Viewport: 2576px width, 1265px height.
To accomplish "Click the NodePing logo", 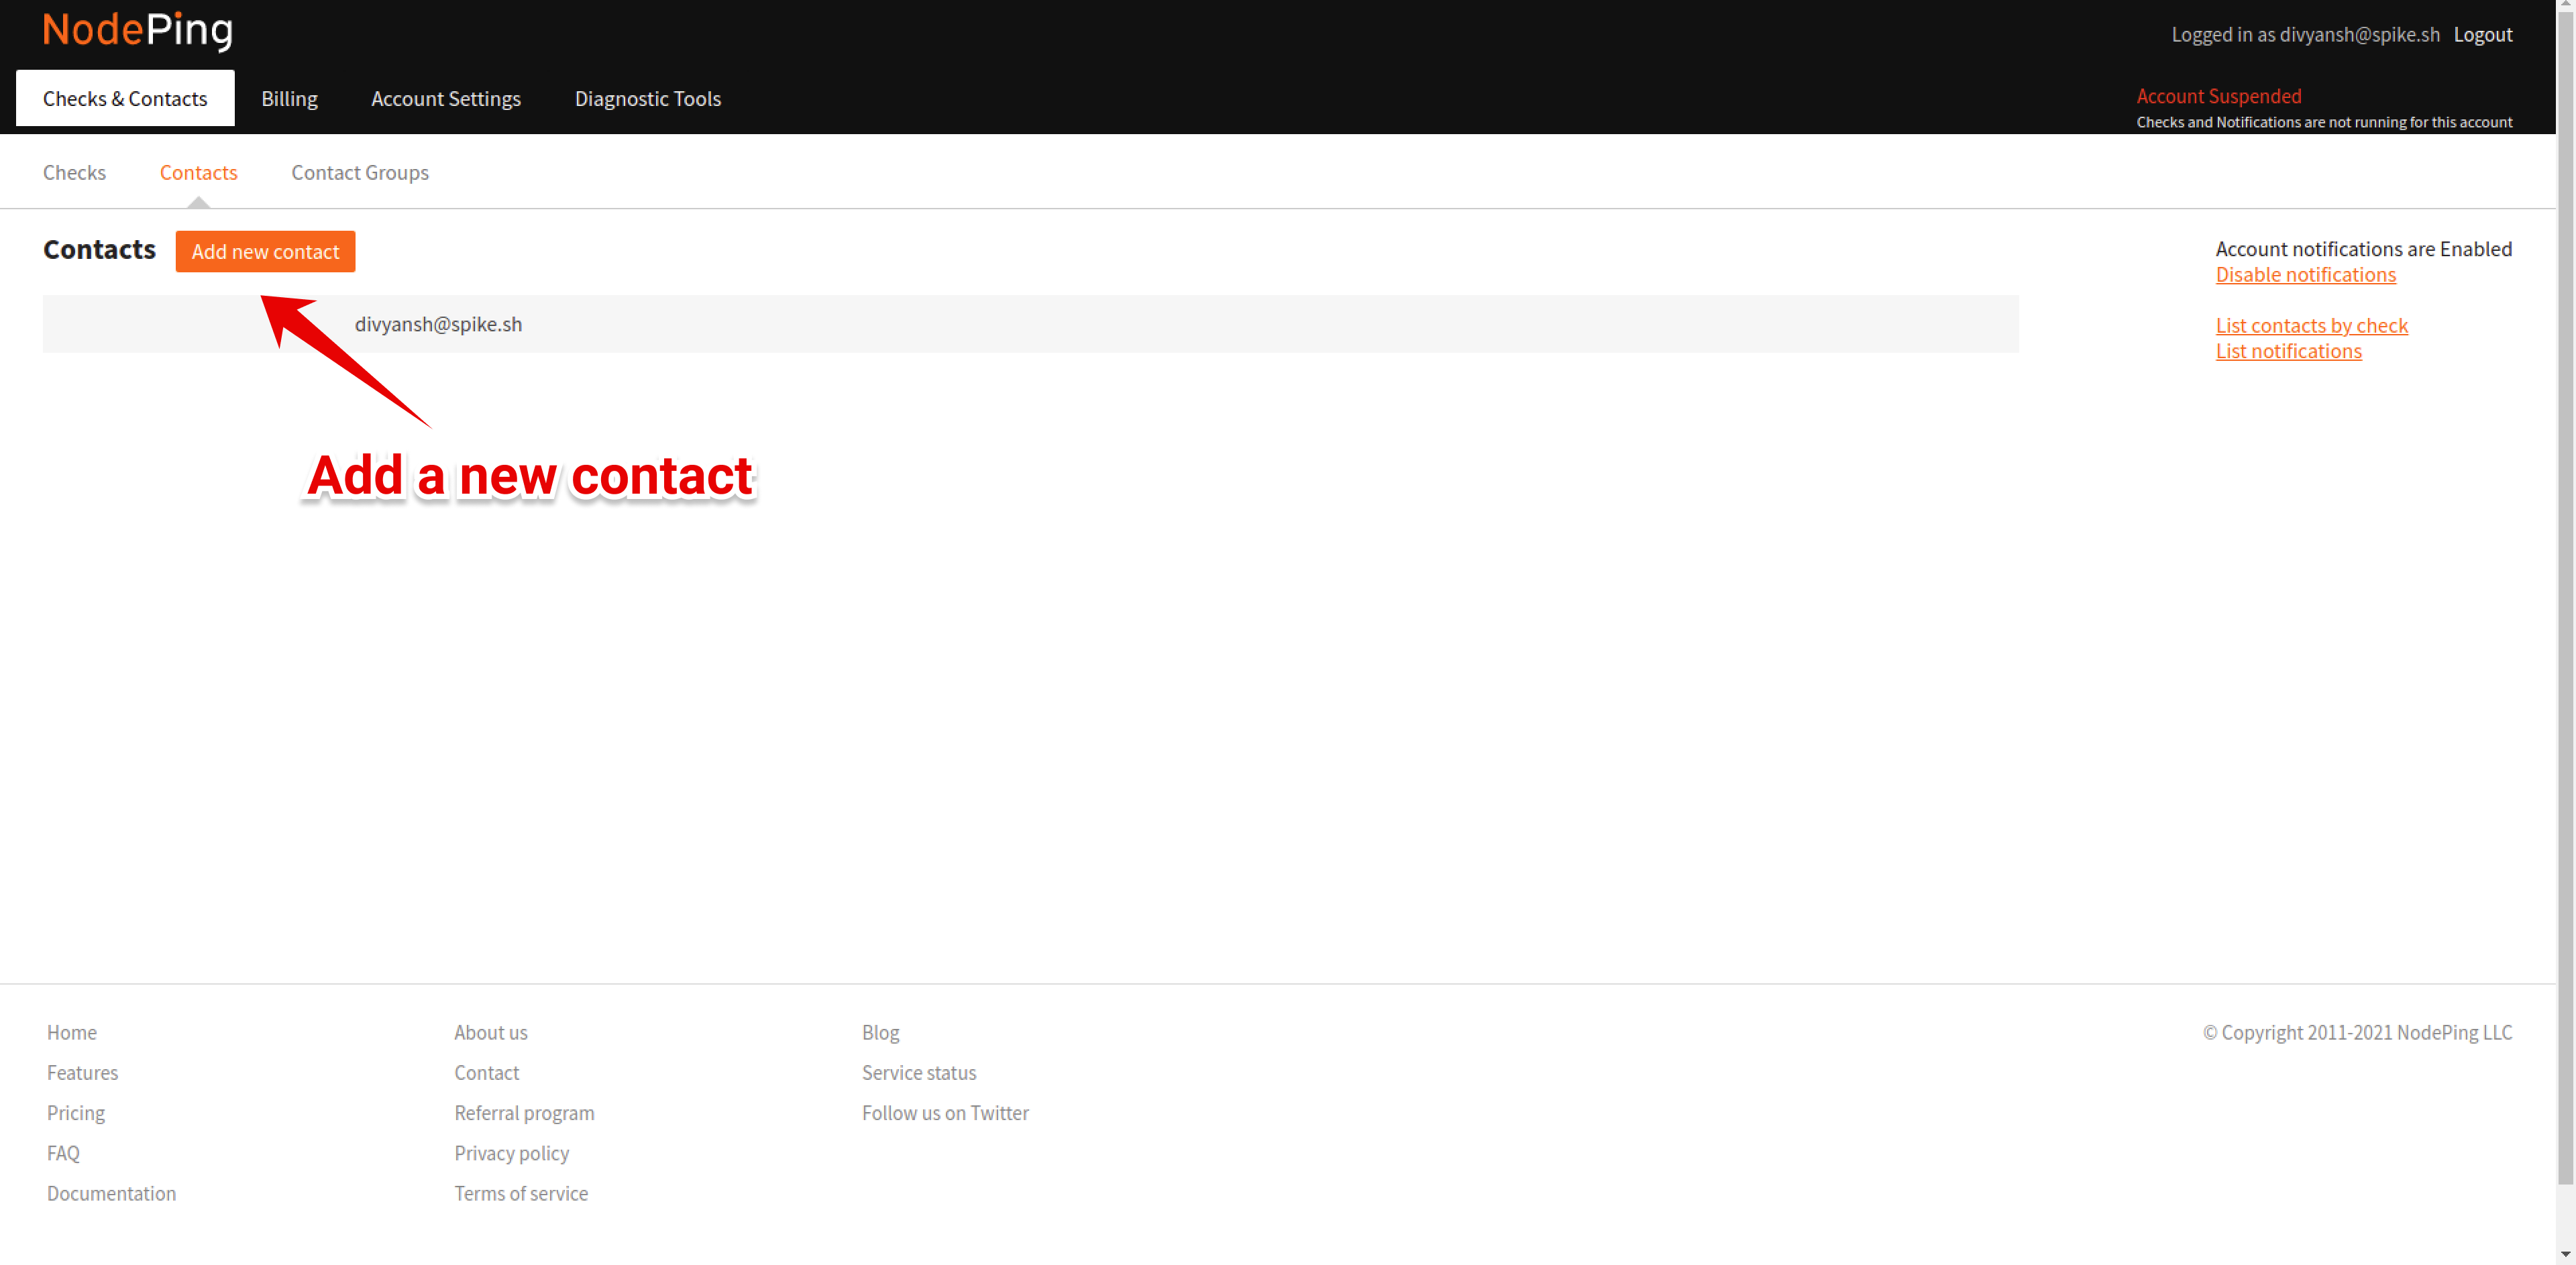I will click(138, 30).
